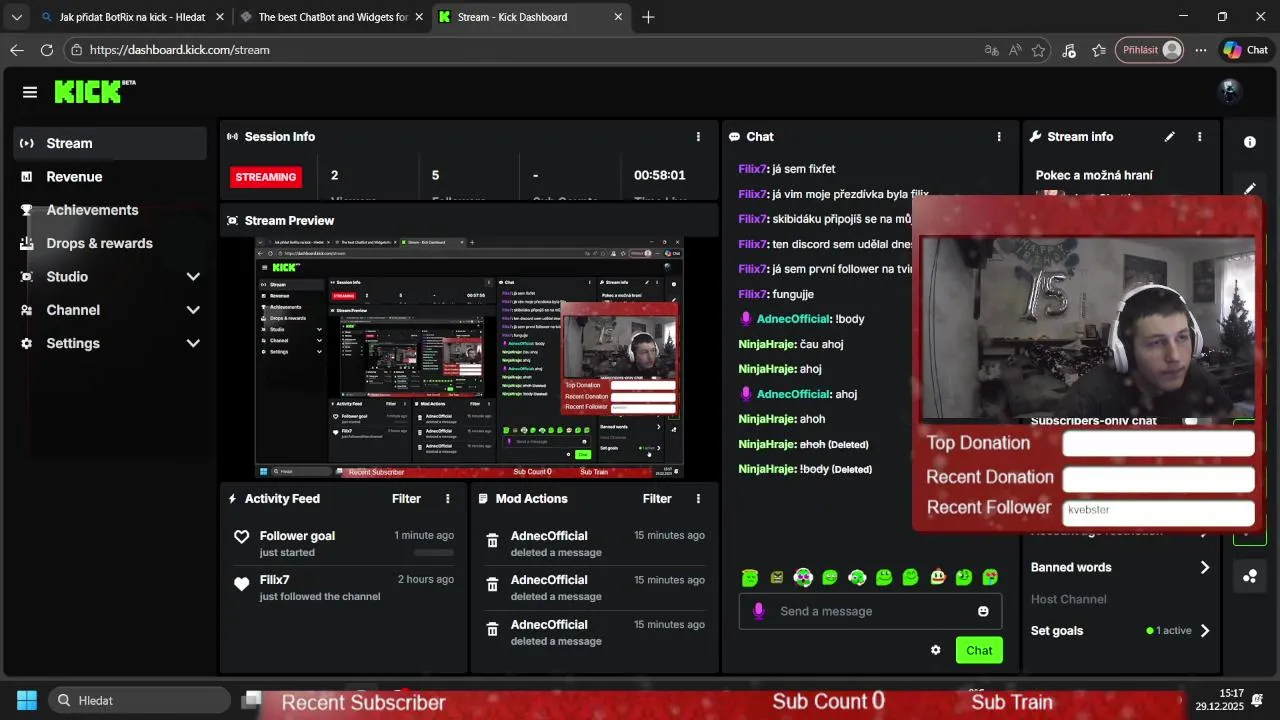Insert the emote with white headphones

click(x=857, y=577)
